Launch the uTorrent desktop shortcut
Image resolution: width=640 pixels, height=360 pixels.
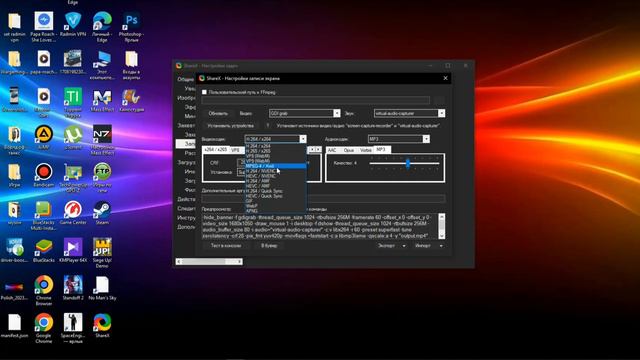[73, 135]
